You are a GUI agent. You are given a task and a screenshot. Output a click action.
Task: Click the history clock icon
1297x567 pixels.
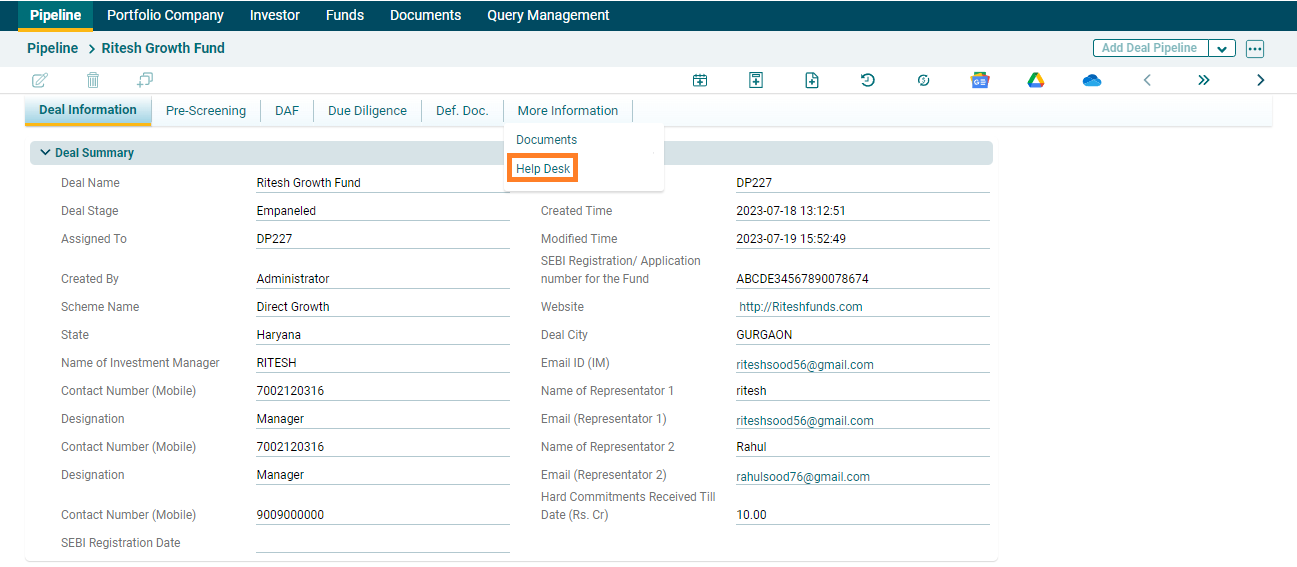click(868, 80)
